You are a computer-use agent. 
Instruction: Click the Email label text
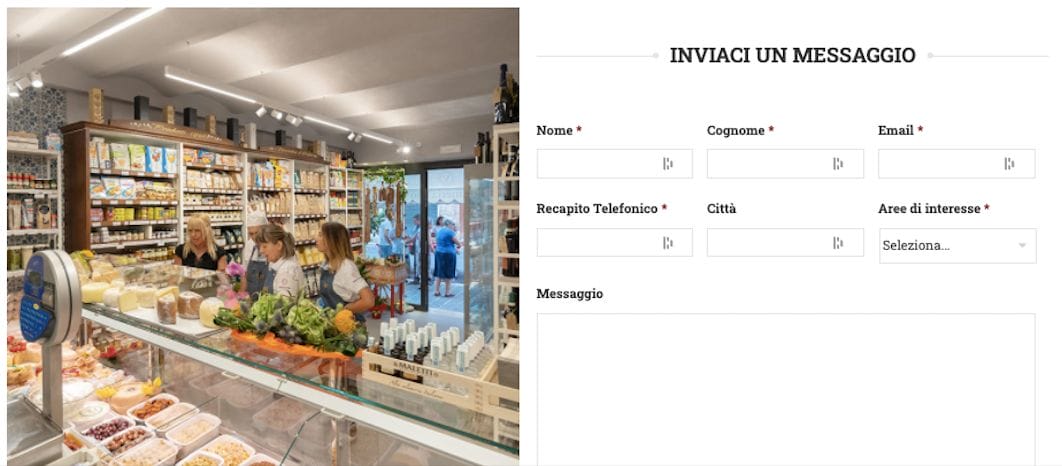895,131
